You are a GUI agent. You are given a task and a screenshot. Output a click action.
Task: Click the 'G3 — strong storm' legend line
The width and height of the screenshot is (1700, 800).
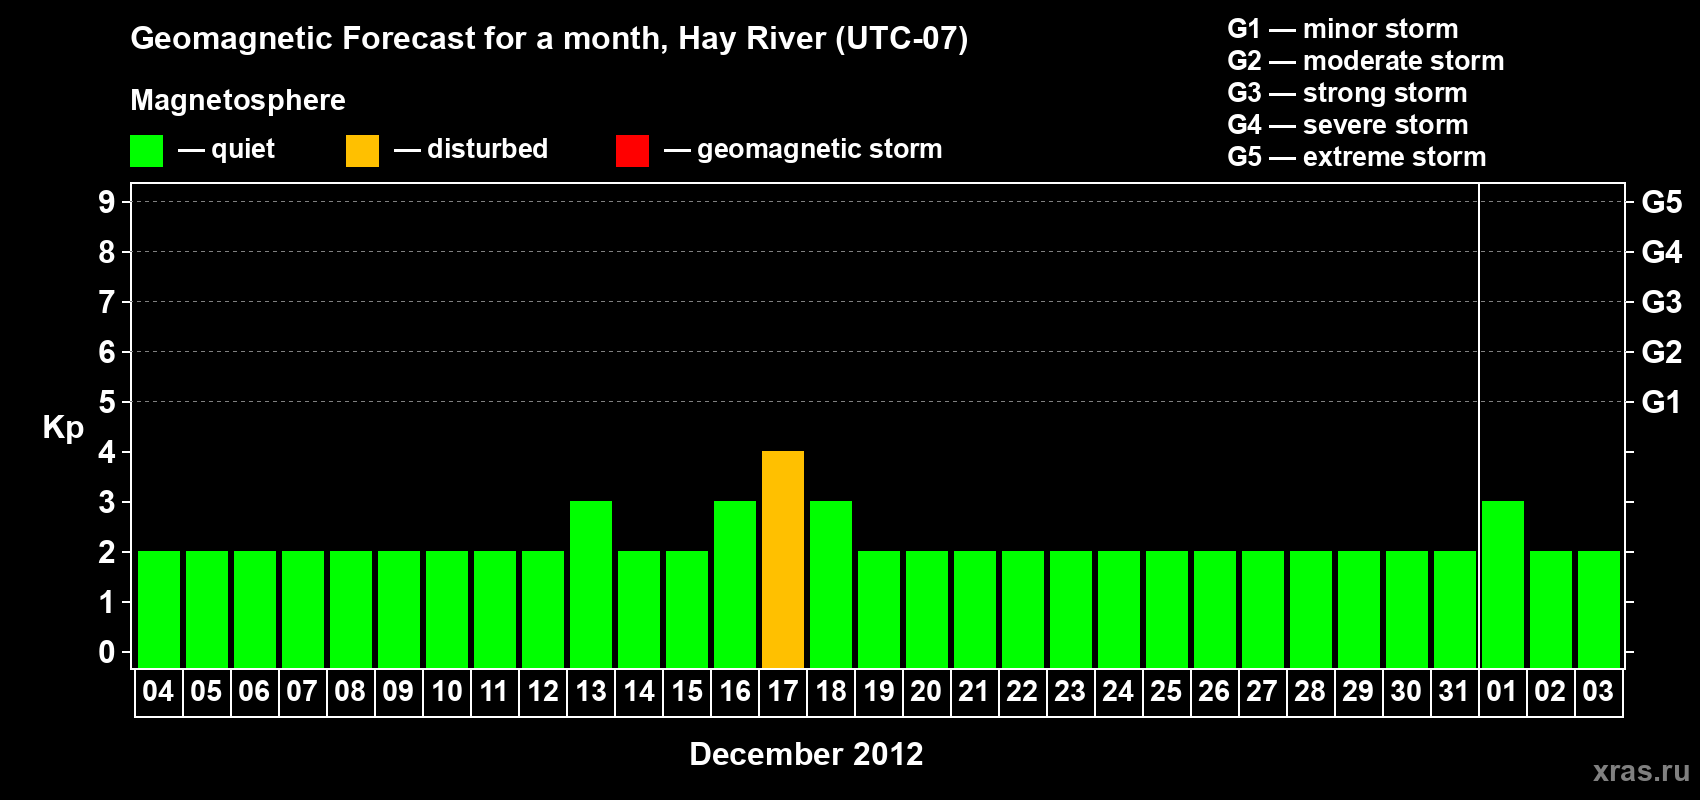[x=1347, y=93]
